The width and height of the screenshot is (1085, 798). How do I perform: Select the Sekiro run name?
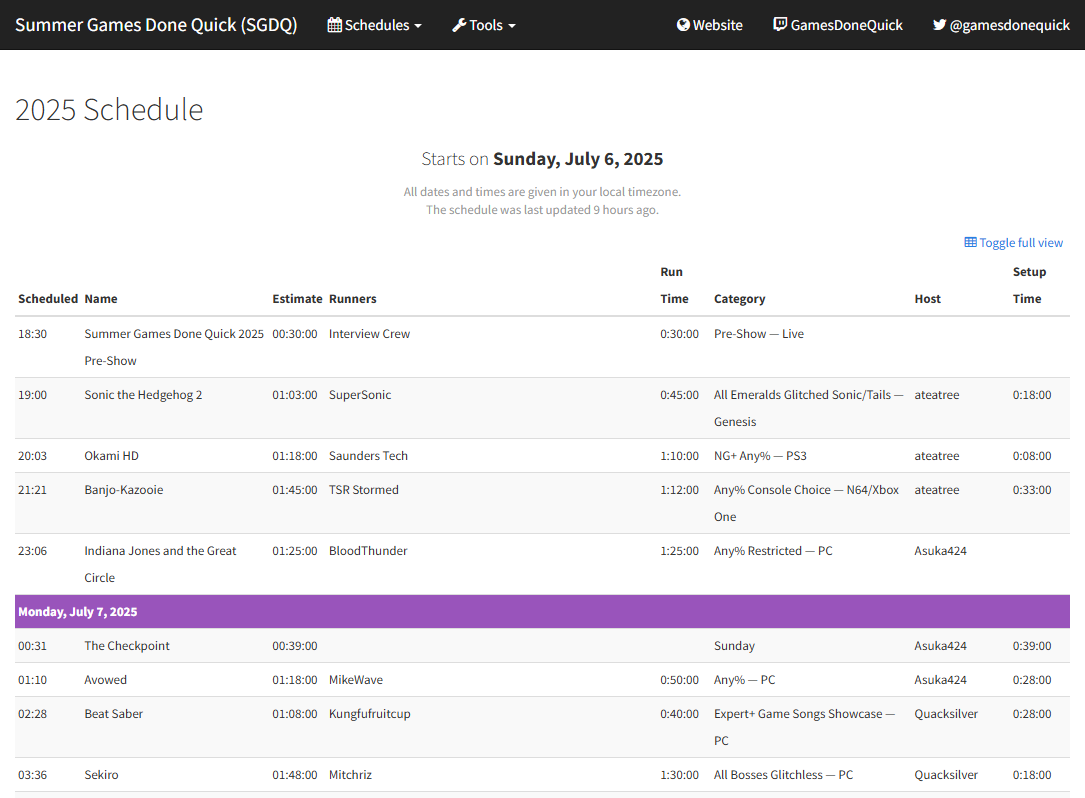(x=102, y=774)
